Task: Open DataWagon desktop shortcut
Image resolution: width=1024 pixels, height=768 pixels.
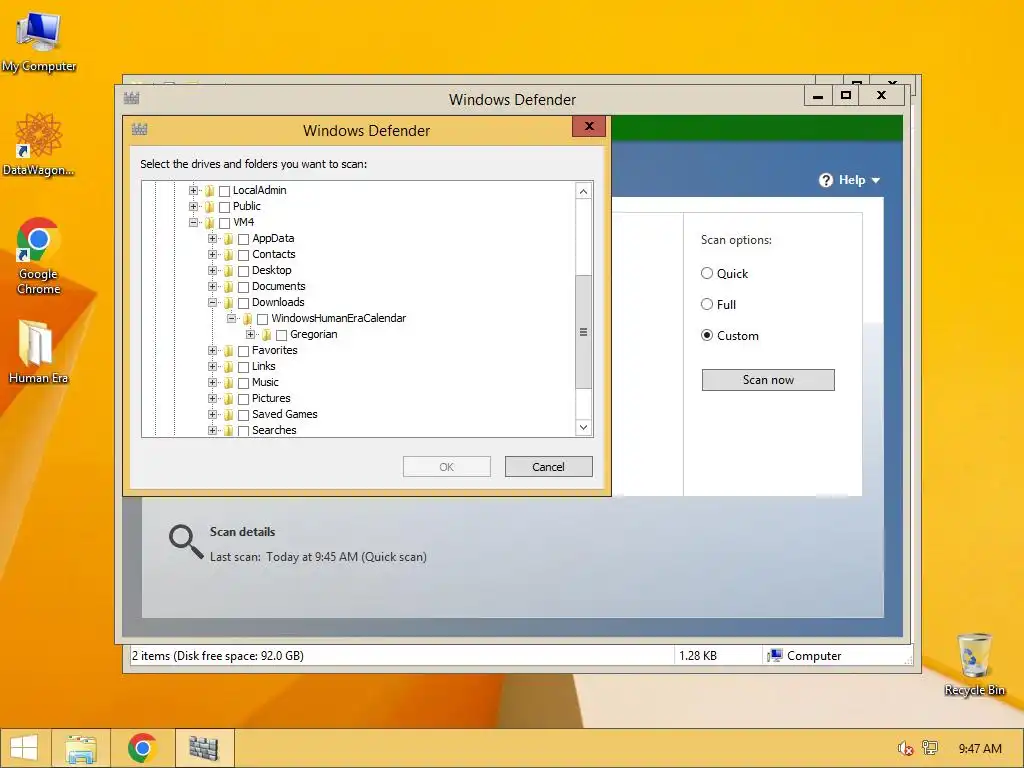Action: pyautogui.click(x=39, y=144)
